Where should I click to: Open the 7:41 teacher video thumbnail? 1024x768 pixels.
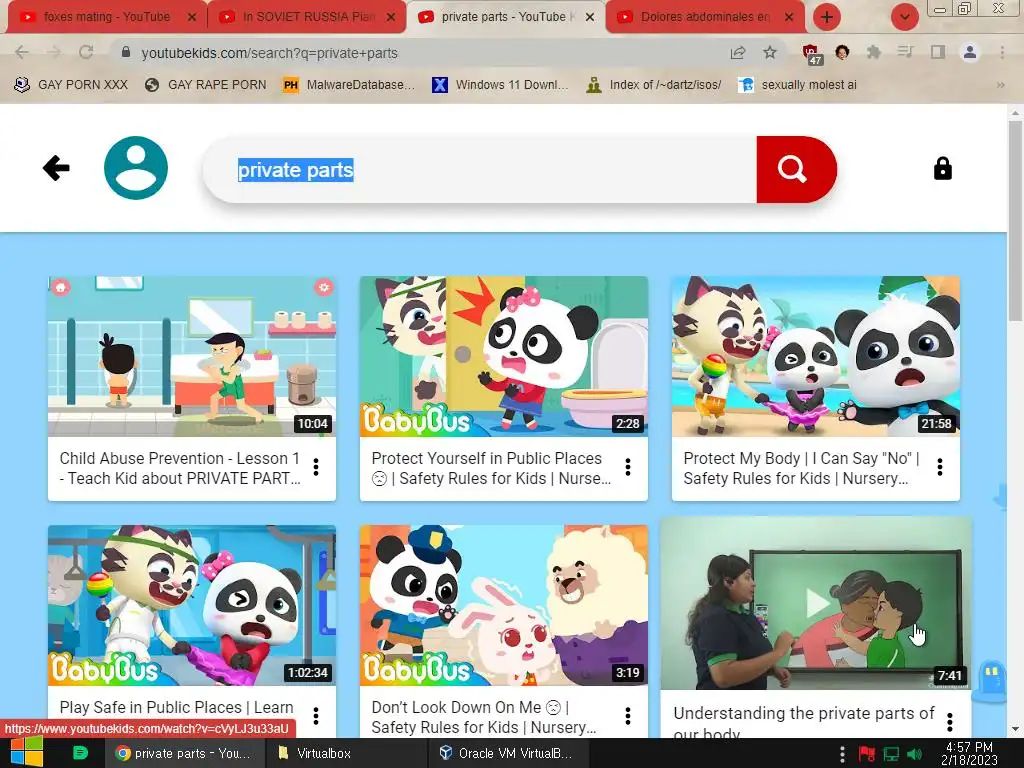tap(816, 604)
